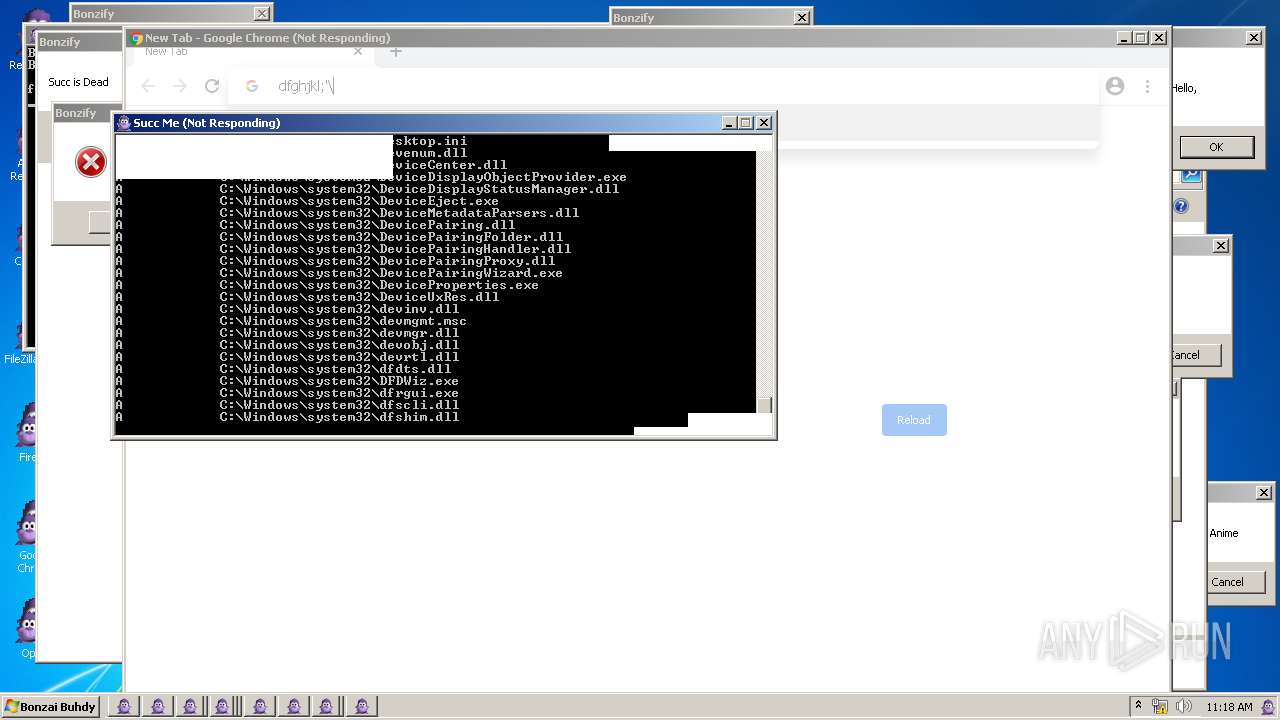Open the Chrome profile avatar icon

(x=1115, y=86)
